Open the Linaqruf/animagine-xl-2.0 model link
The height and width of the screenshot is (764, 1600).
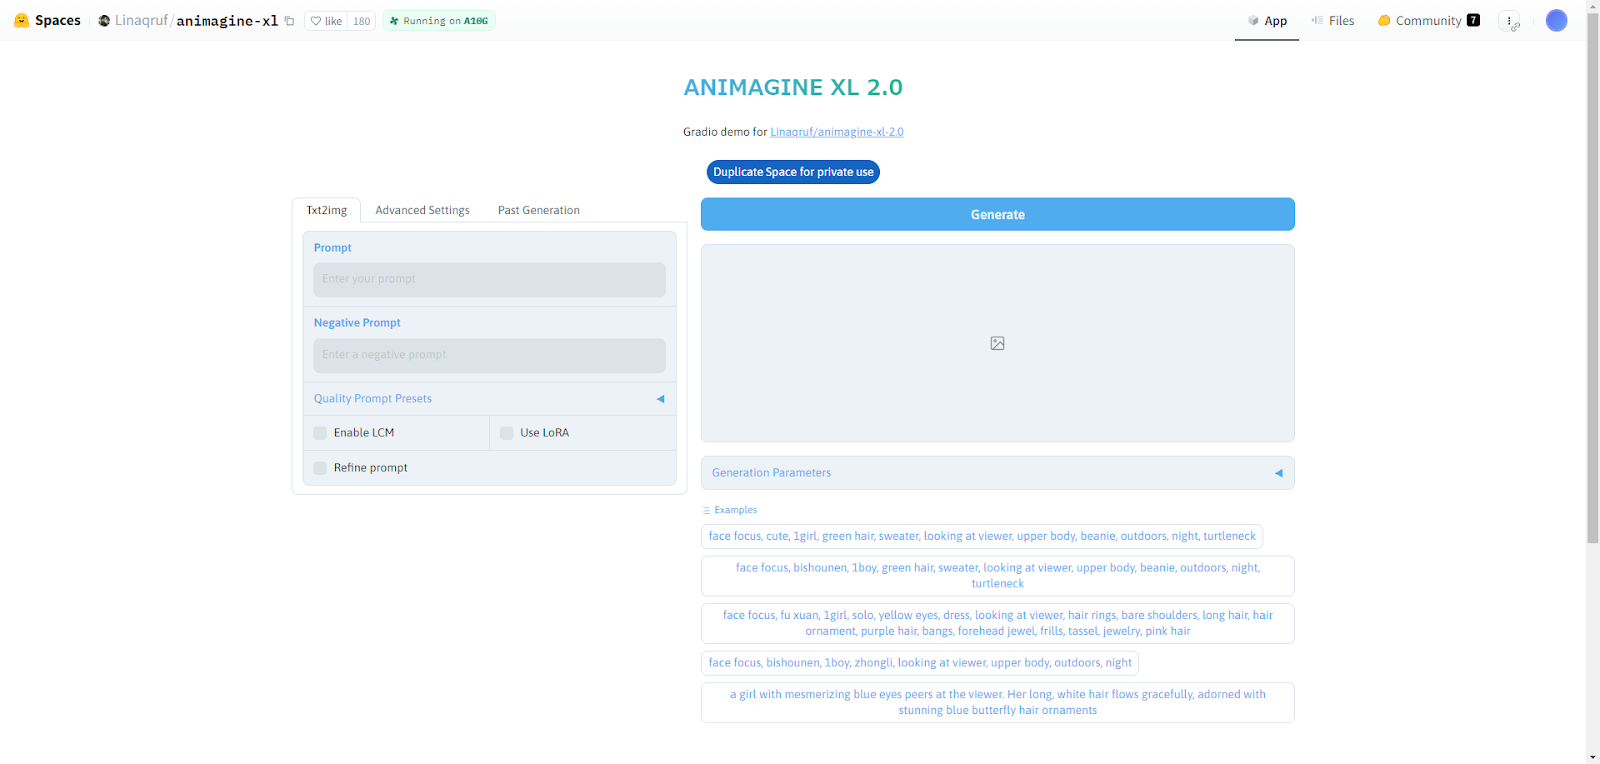pos(837,132)
